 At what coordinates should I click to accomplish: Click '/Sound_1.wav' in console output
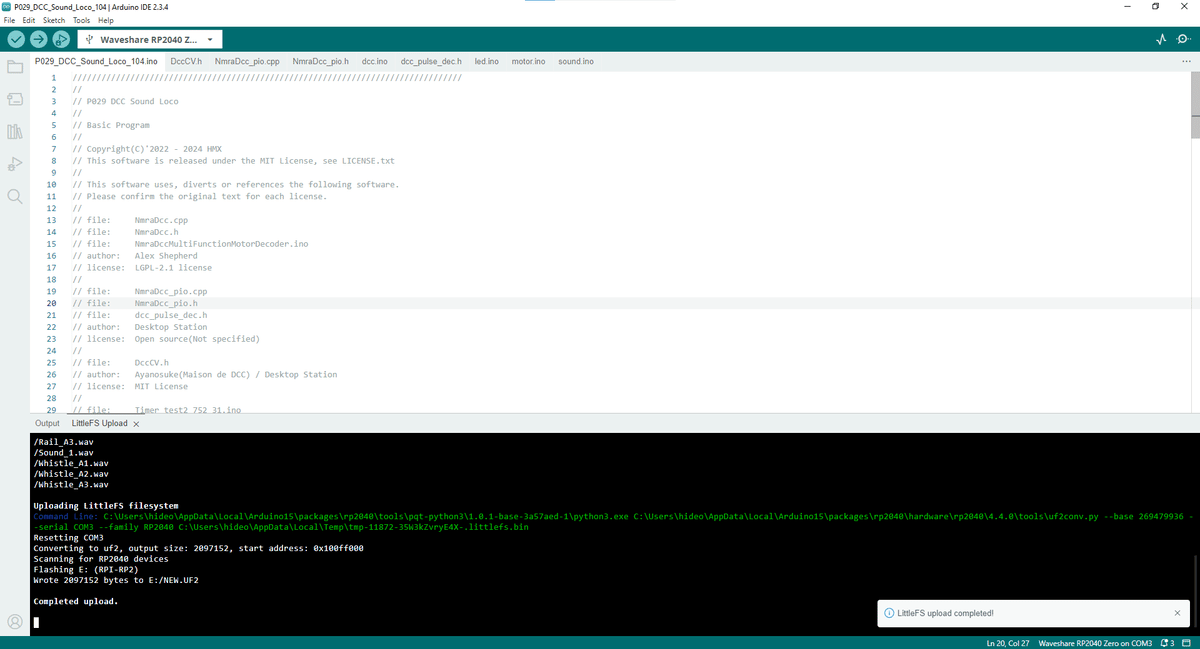[x=63, y=452]
